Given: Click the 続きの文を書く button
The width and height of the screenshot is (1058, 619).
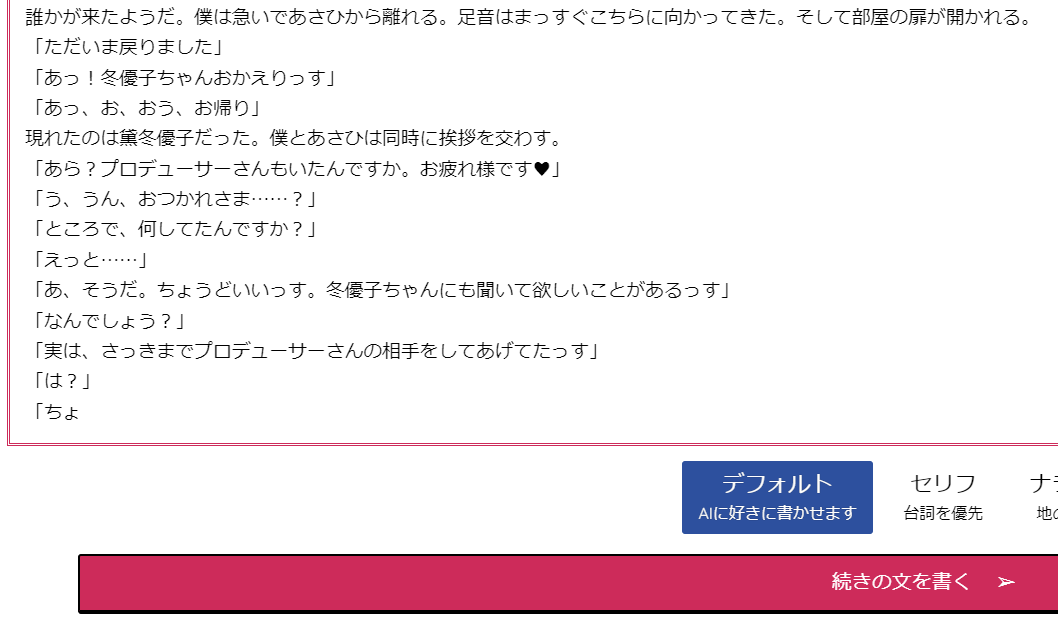Looking at the screenshot, I should click(568, 583).
